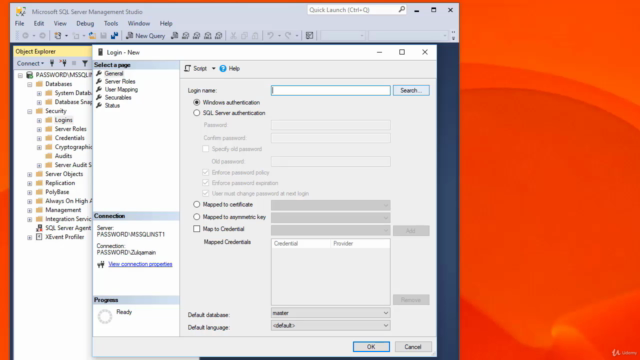
Task: Click the Quick Launch search magnifier icon
Action: (402, 9)
